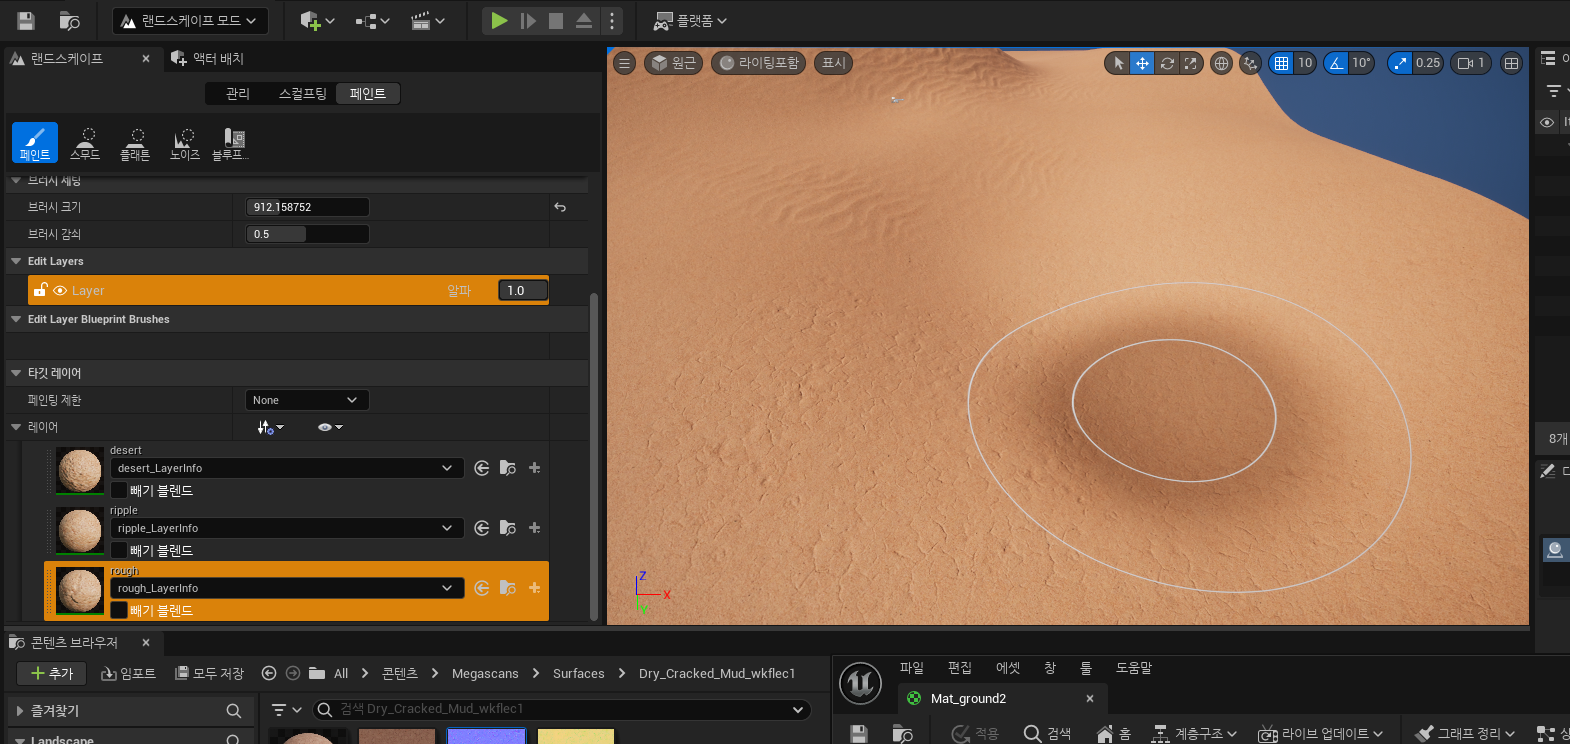Open the Painting Restriction None dropdown

click(307, 400)
